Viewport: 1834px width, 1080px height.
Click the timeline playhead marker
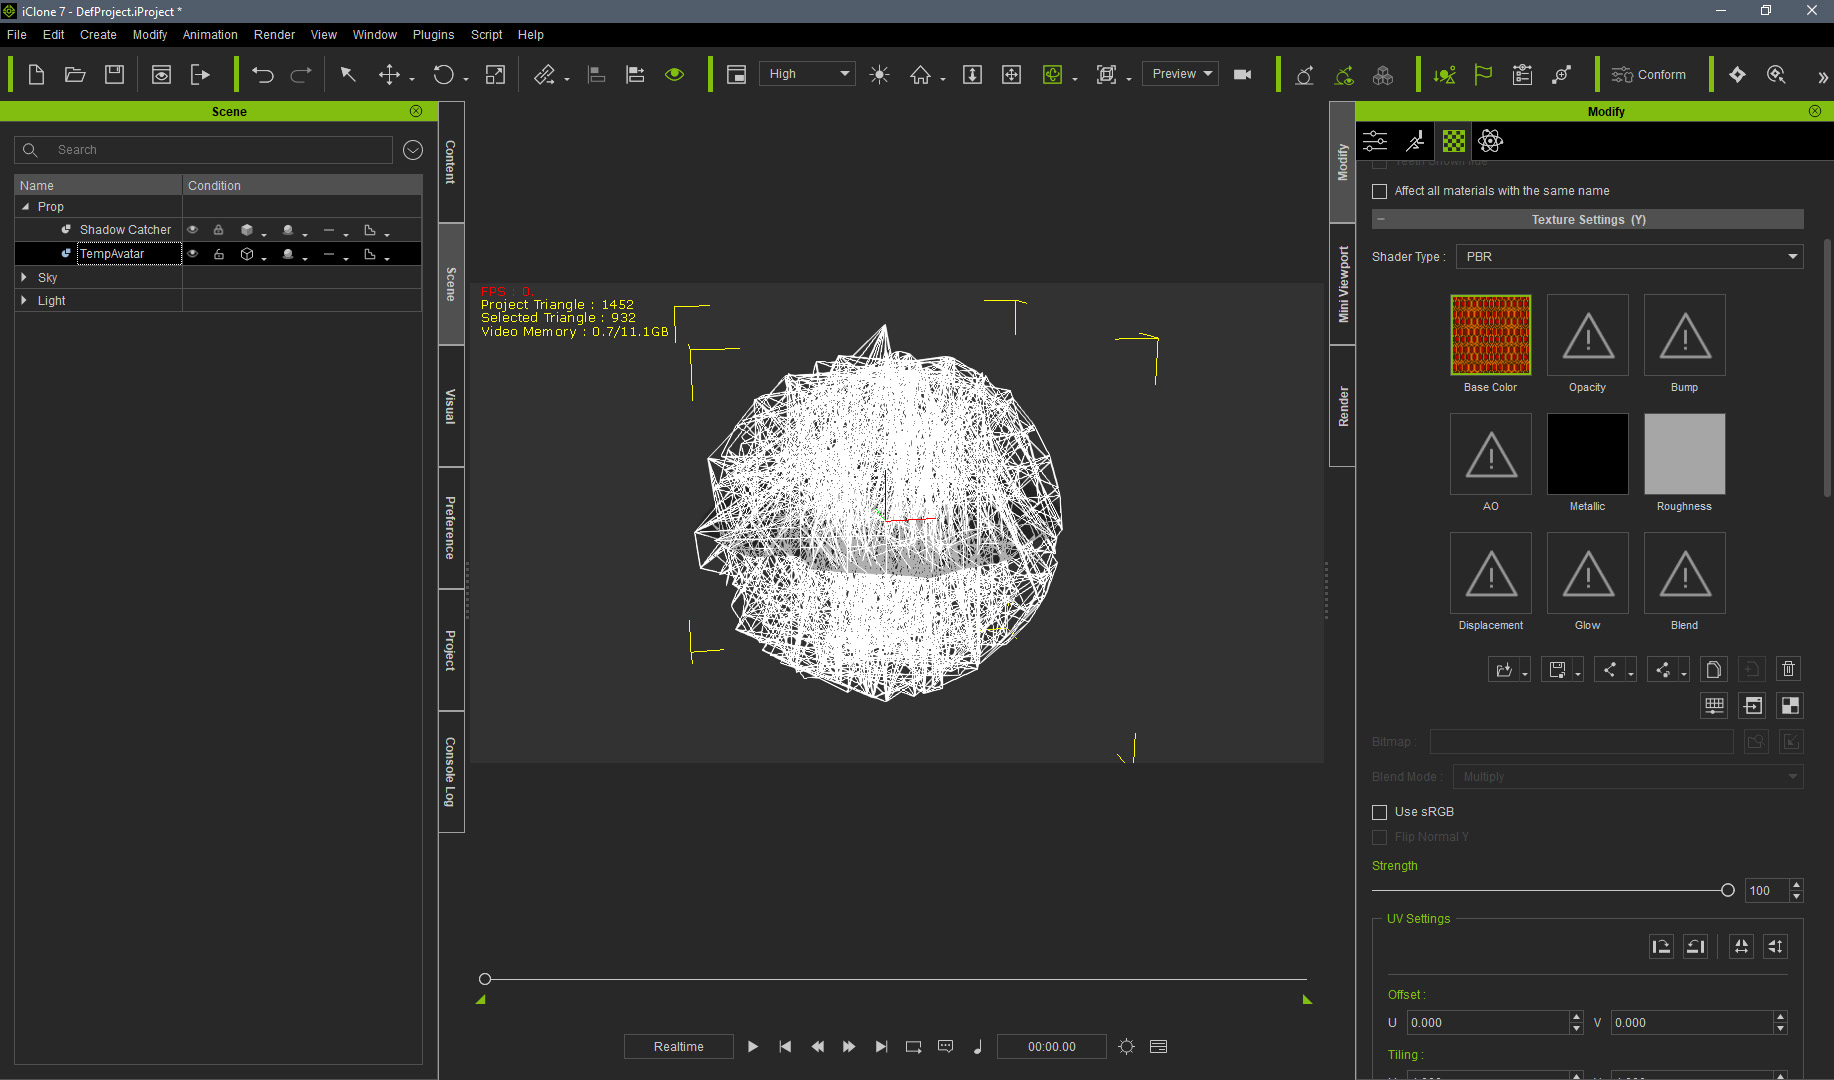click(485, 979)
